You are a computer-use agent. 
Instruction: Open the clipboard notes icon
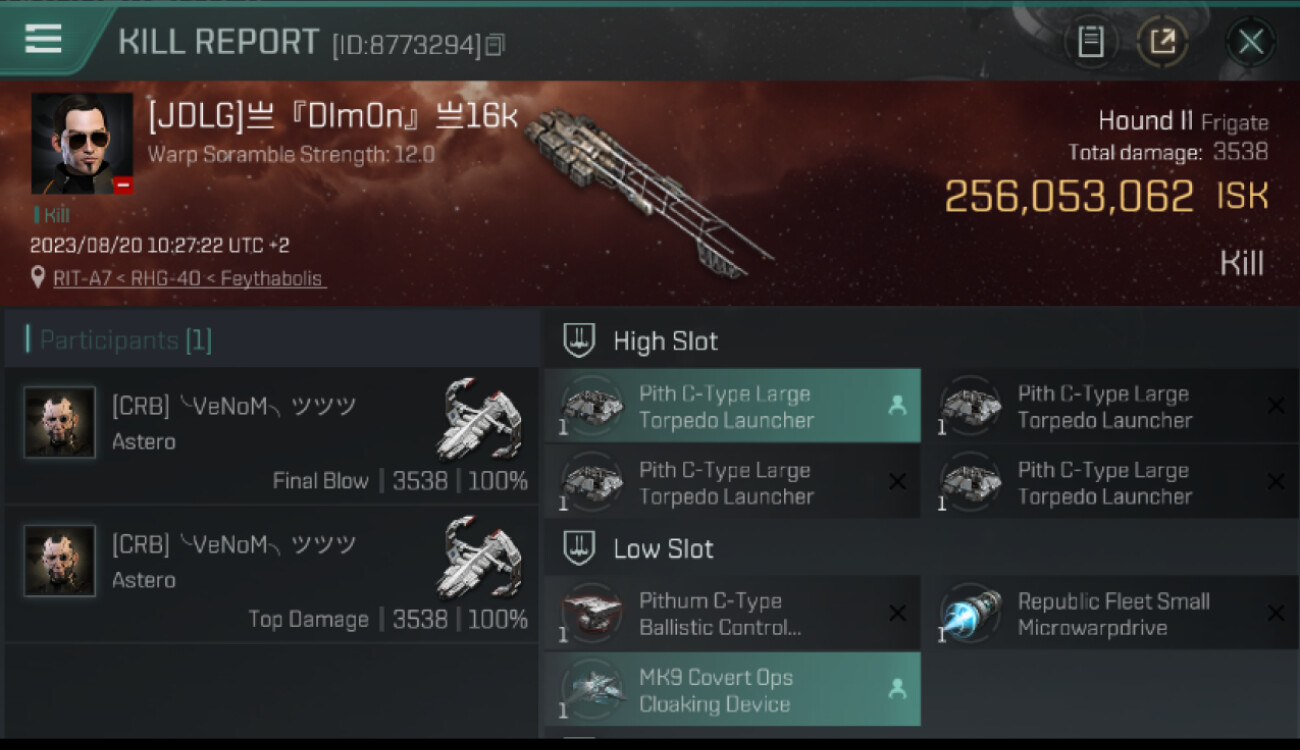tap(1091, 42)
